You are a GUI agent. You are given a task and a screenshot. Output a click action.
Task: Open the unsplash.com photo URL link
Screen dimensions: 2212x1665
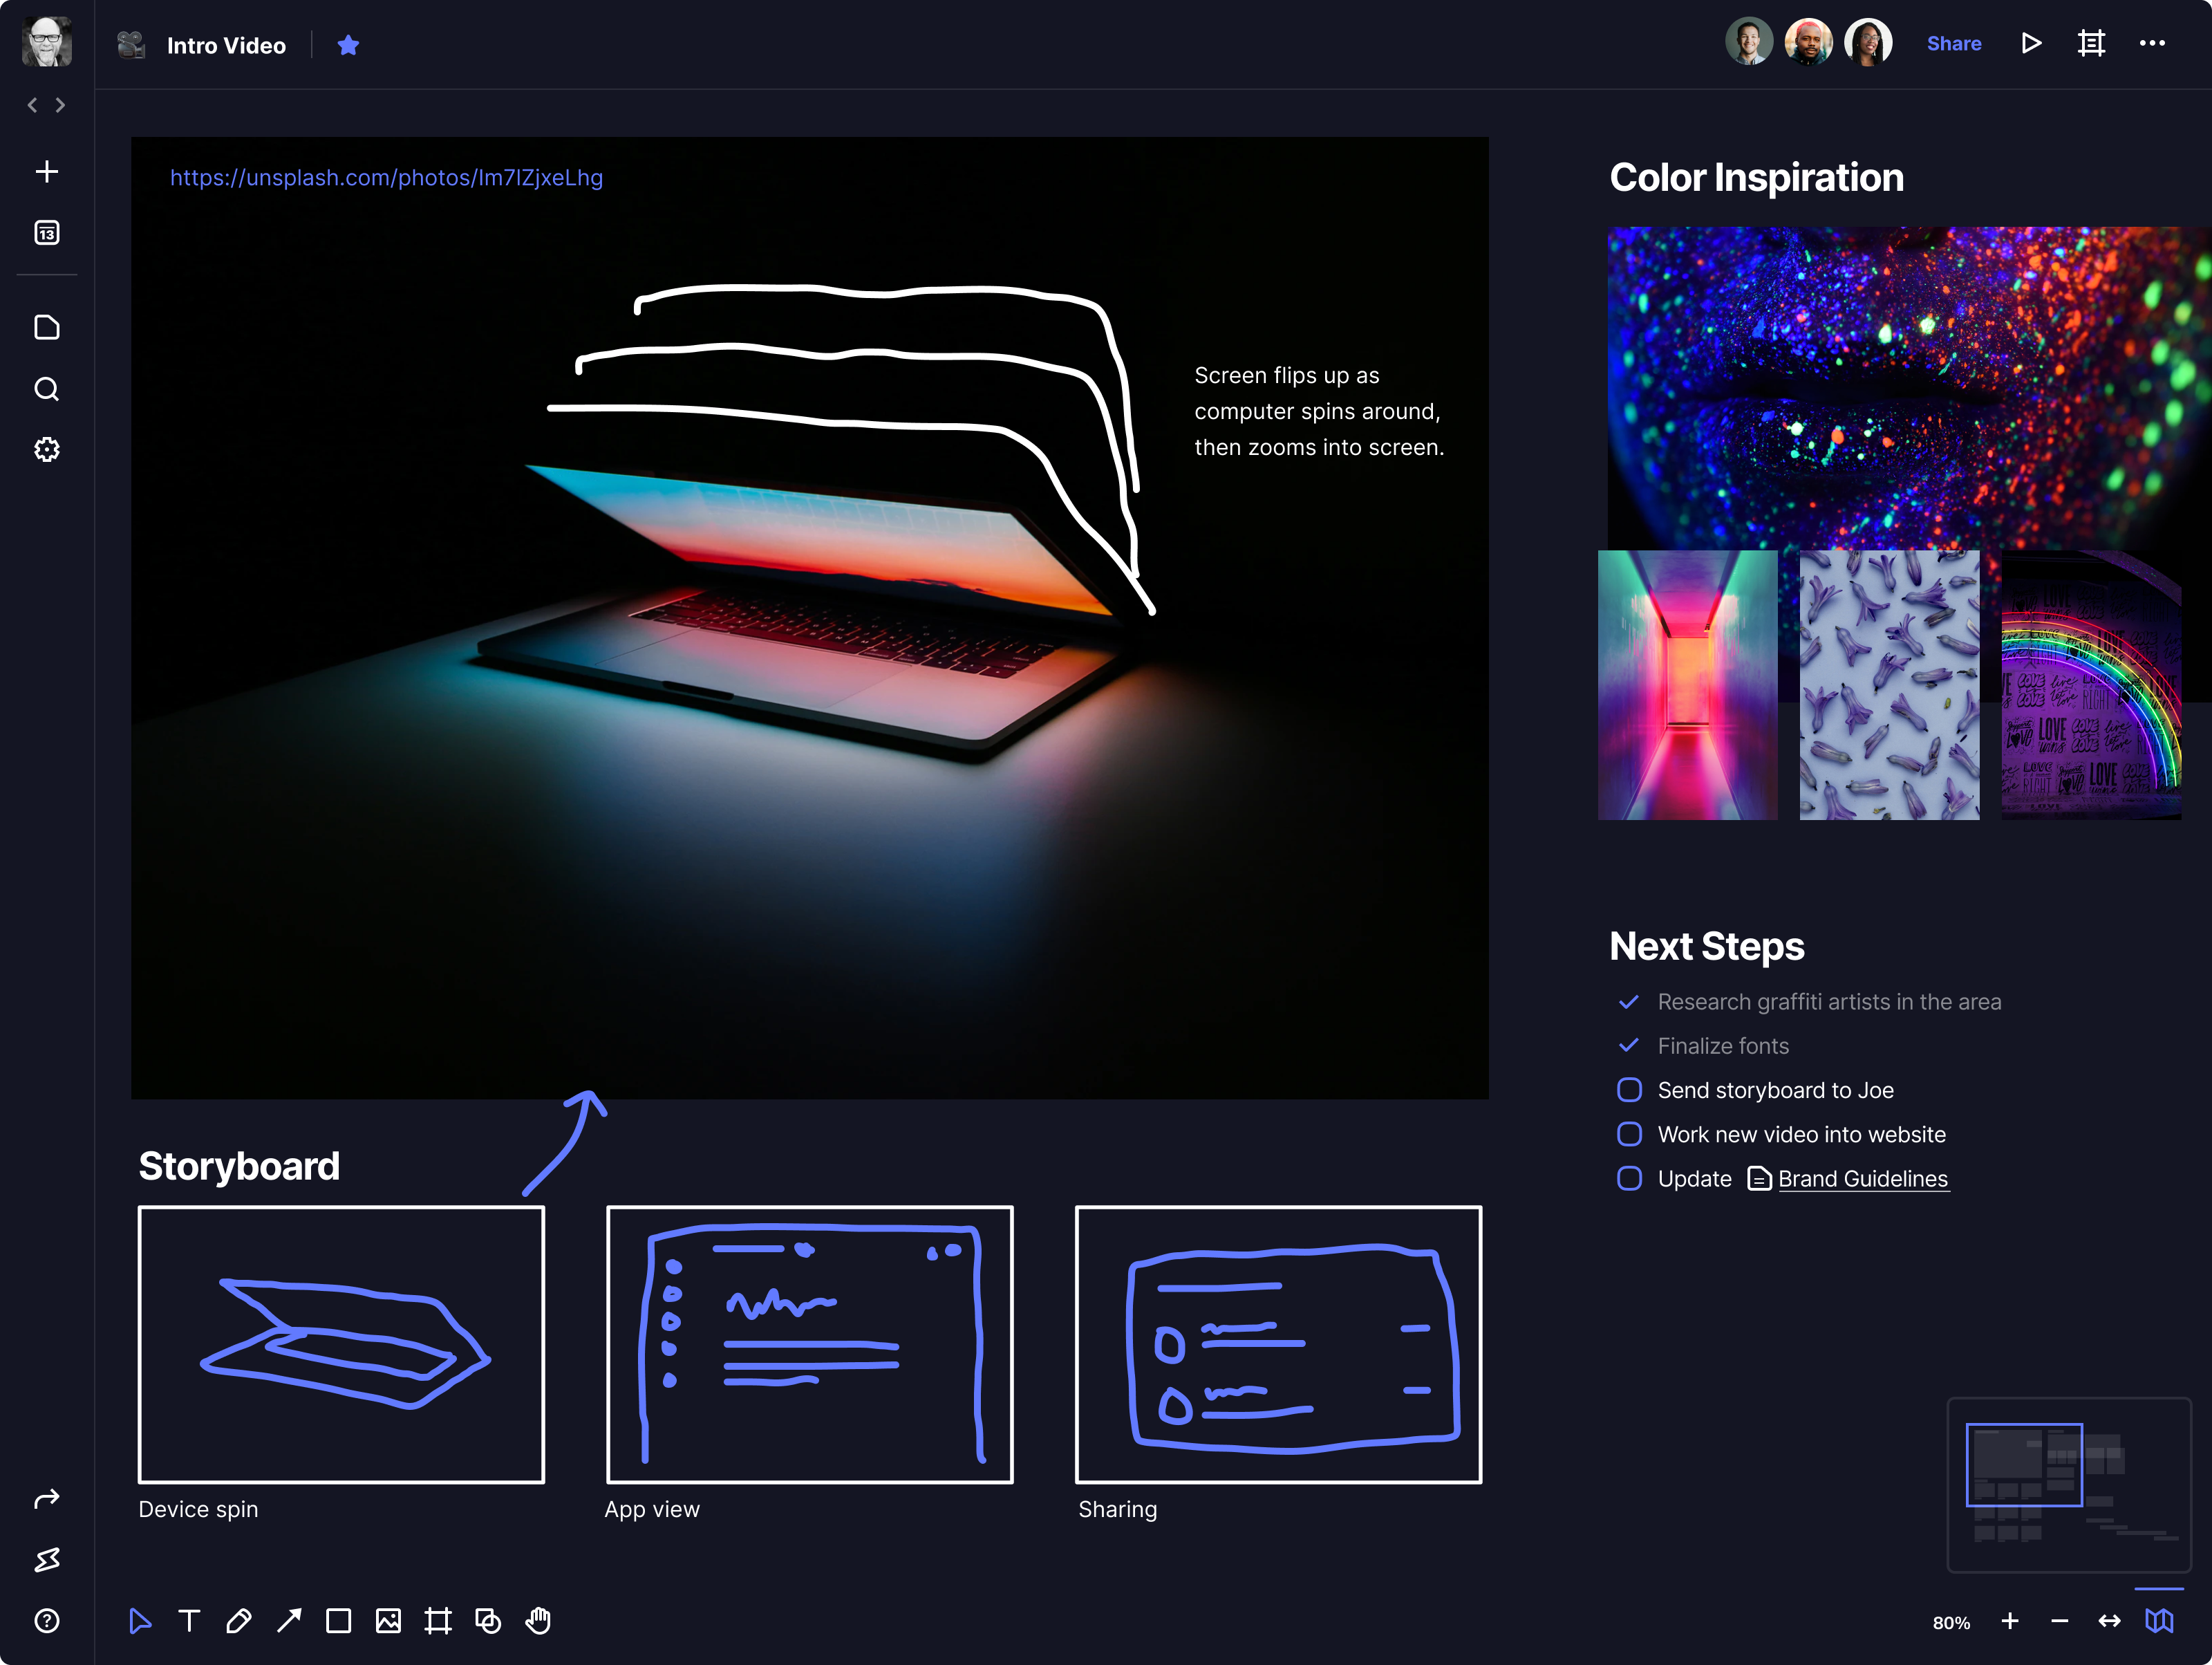click(386, 178)
